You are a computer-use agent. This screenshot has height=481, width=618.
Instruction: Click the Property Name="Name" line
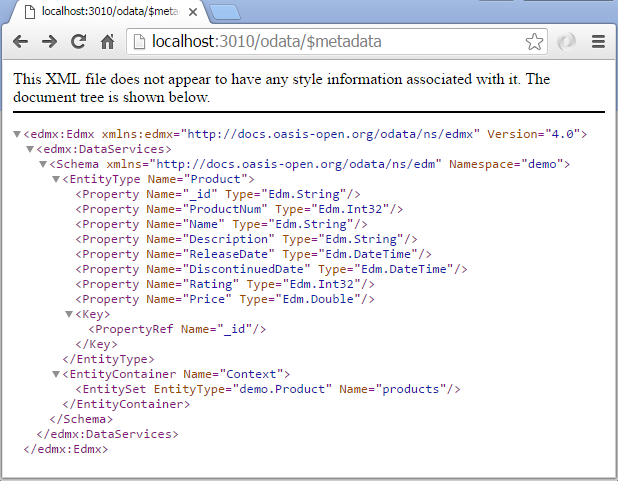pos(222,224)
